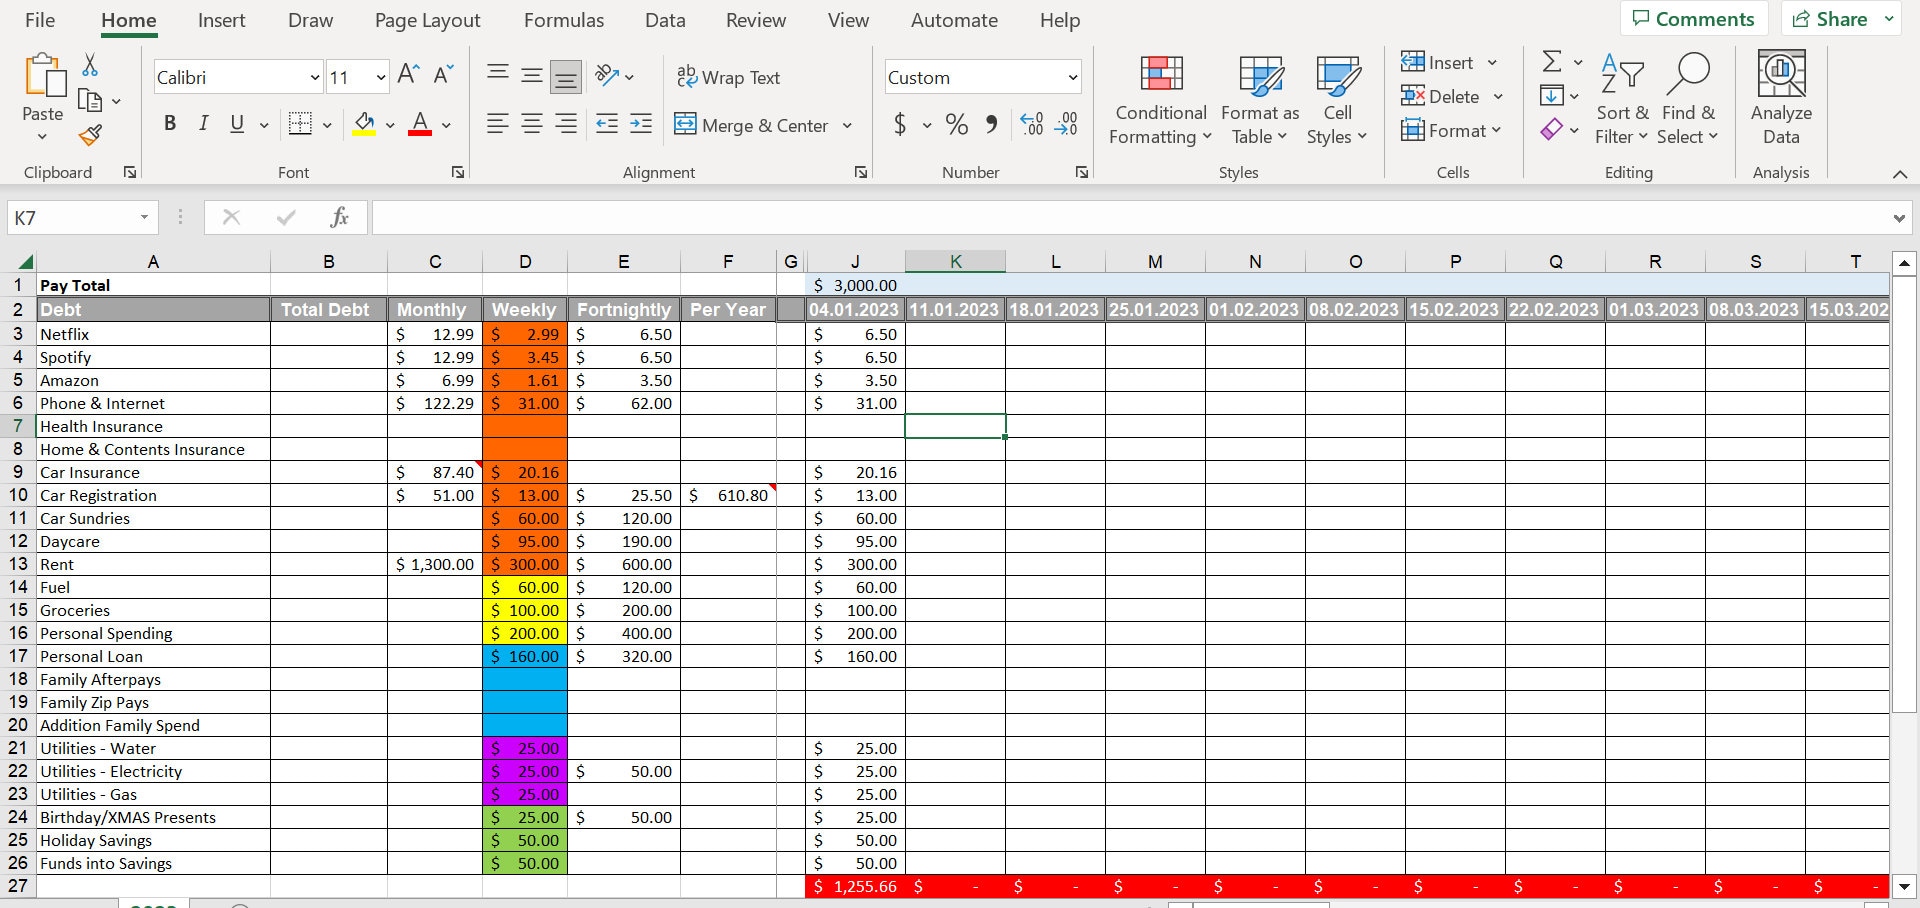
Task: Click the Bold formatting icon
Action: (x=169, y=123)
